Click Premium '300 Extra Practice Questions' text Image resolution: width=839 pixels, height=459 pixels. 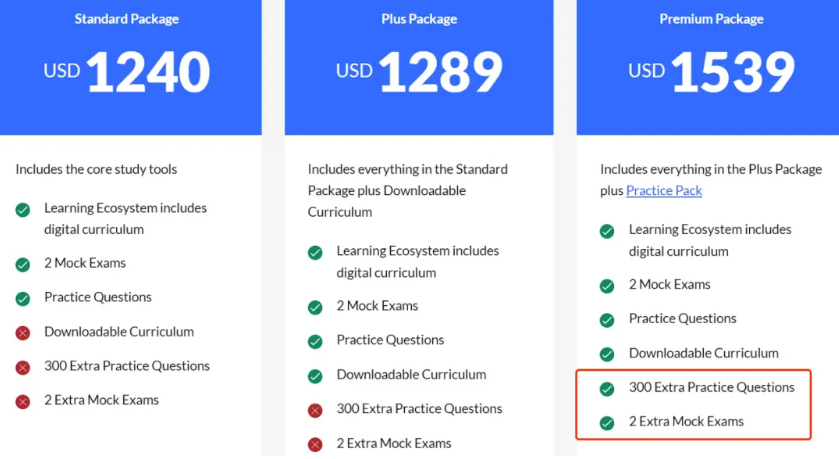click(x=711, y=387)
